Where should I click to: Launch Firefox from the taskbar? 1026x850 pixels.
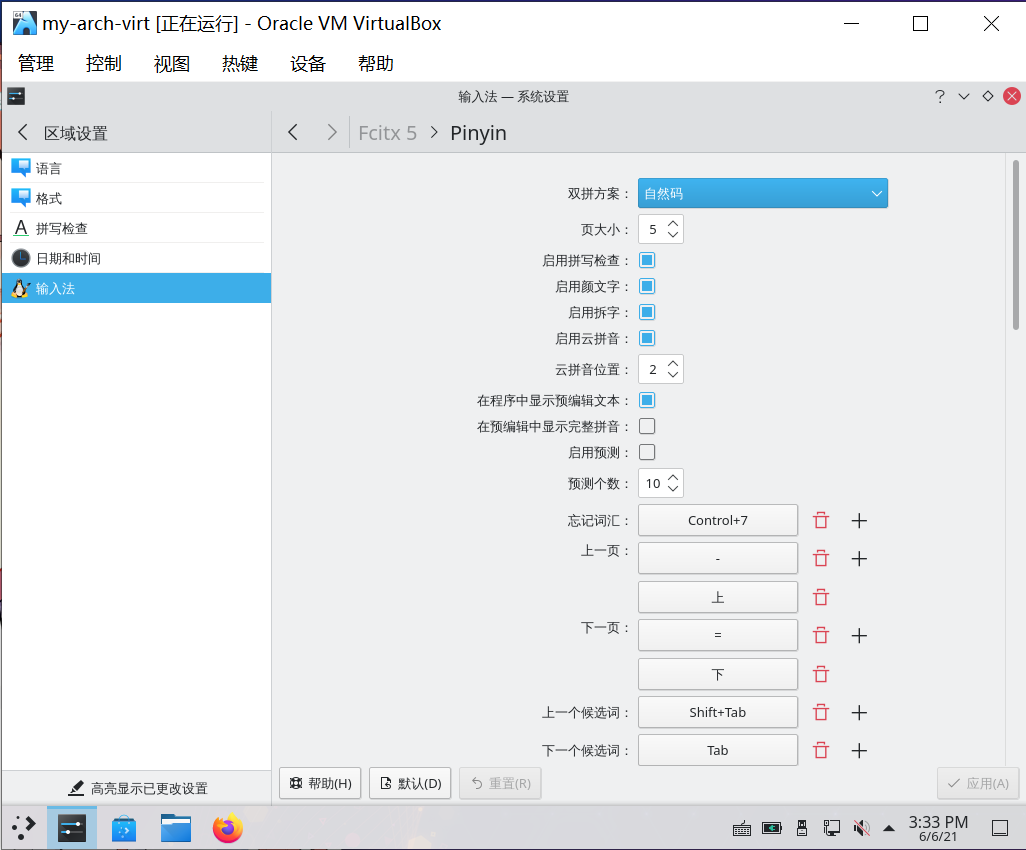pos(228,828)
